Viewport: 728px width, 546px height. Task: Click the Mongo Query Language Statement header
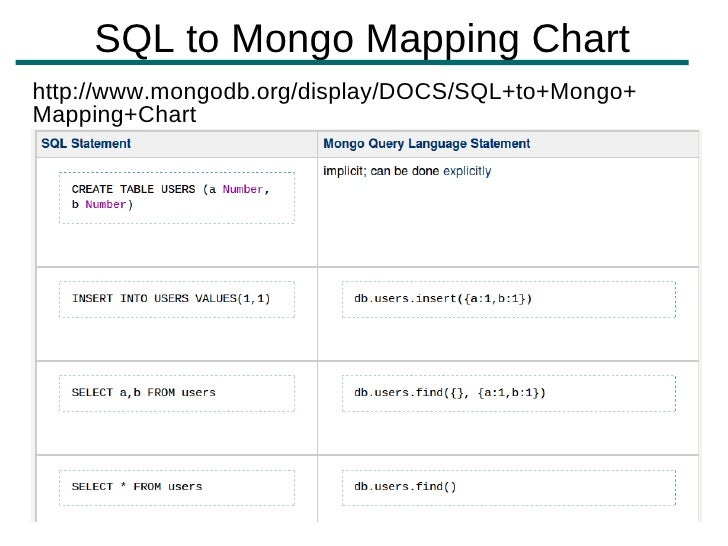pyautogui.click(x=427, y=143)
